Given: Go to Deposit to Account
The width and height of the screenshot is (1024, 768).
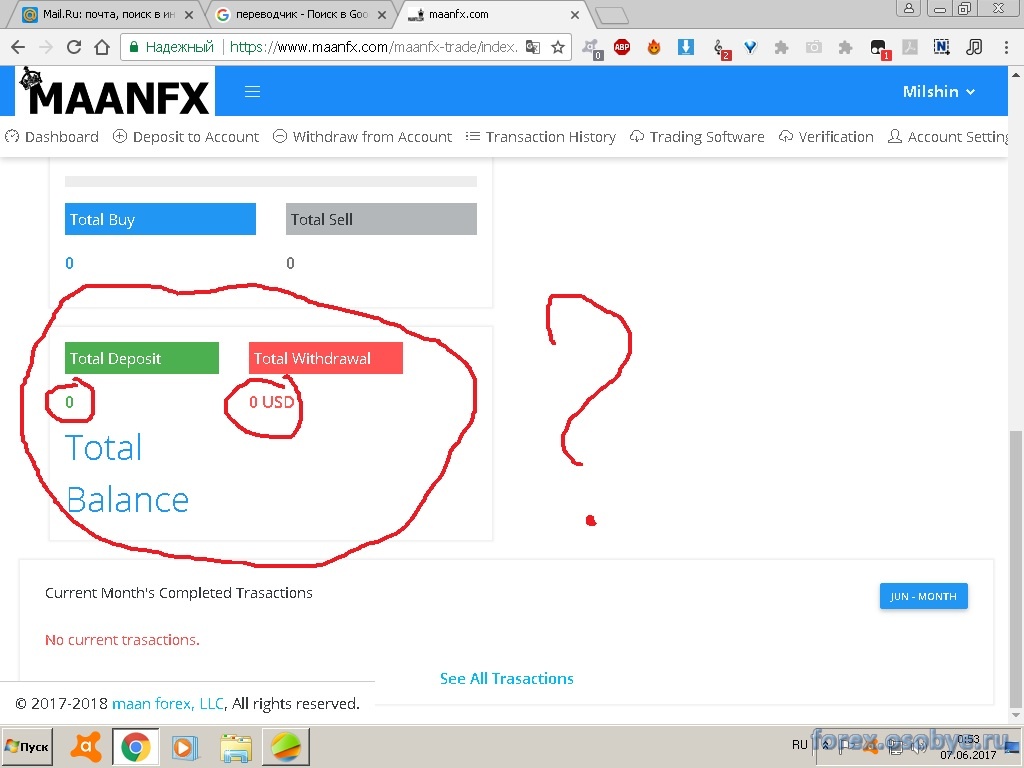Looking at the screenshot, I should point(185,136).
